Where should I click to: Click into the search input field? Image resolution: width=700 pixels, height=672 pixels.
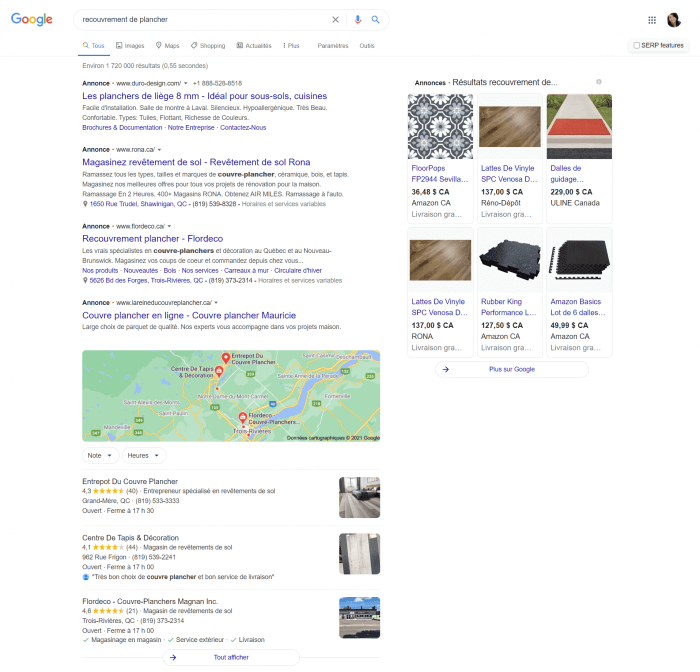(203, 20)
